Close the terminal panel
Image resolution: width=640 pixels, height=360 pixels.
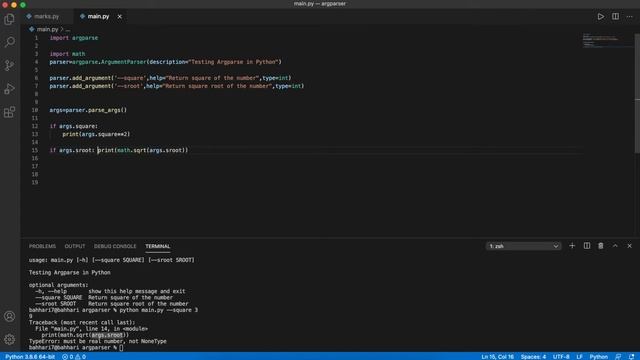(x=629, y=246)
